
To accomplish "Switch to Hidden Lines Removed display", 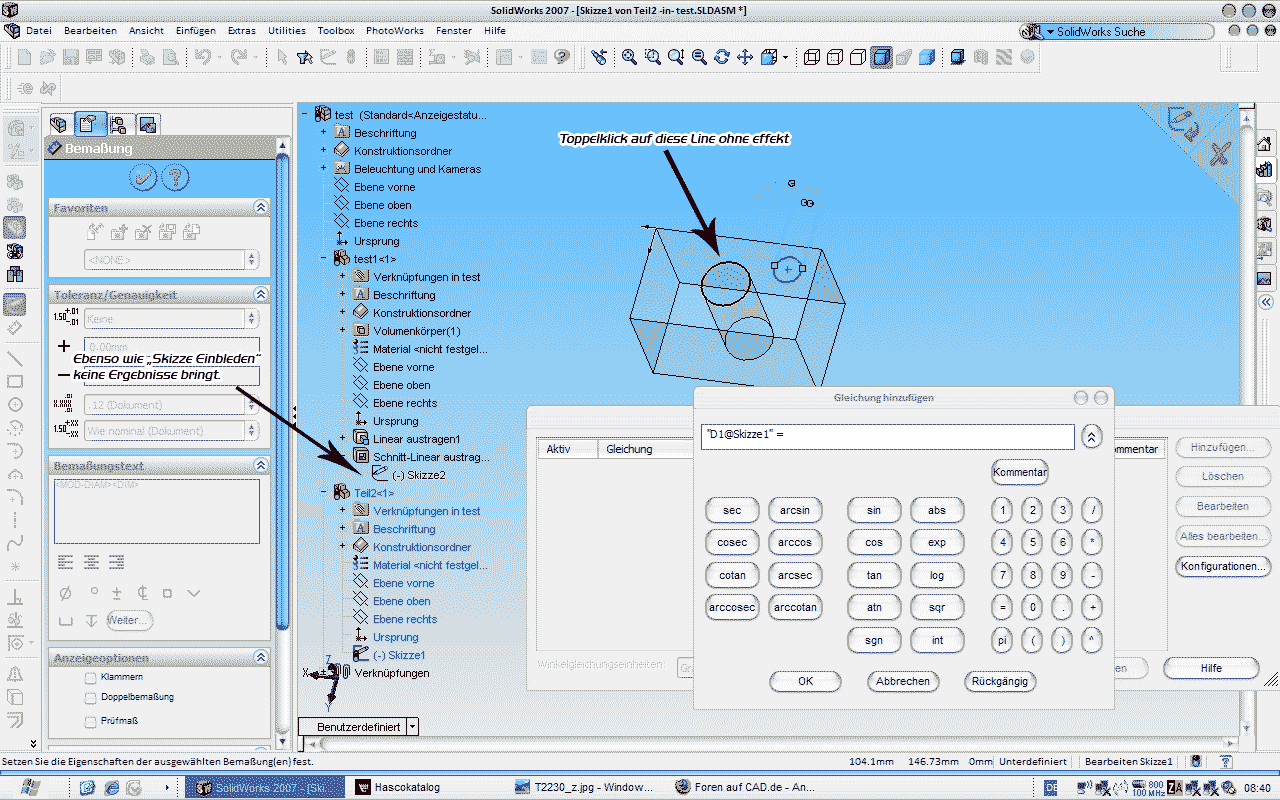I will 858,57.
